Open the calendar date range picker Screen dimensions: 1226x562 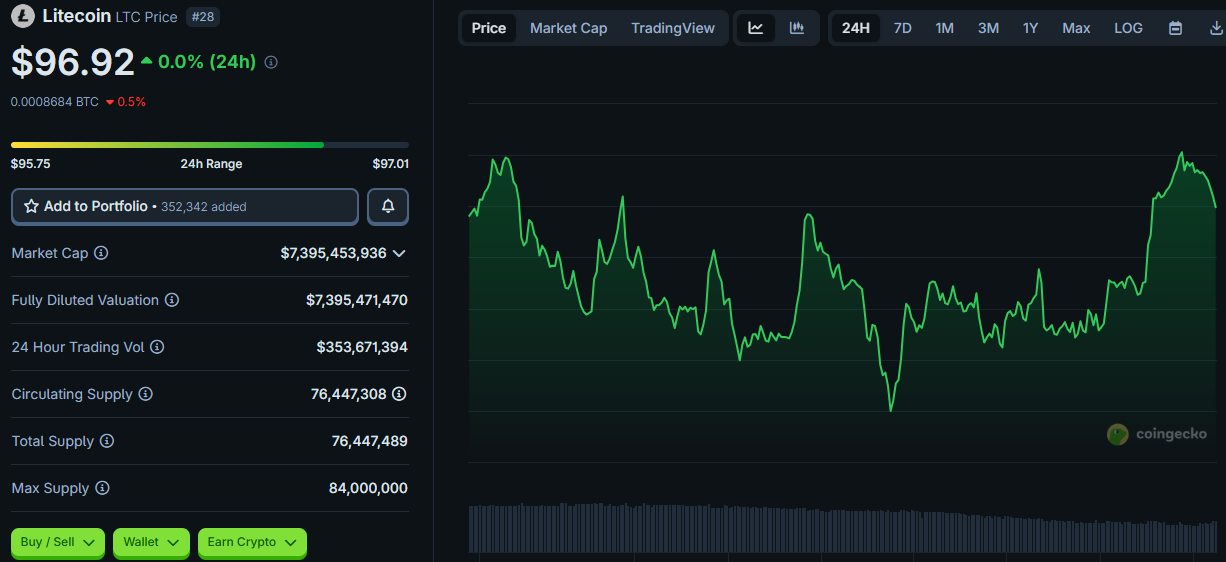click(1176, 28)
